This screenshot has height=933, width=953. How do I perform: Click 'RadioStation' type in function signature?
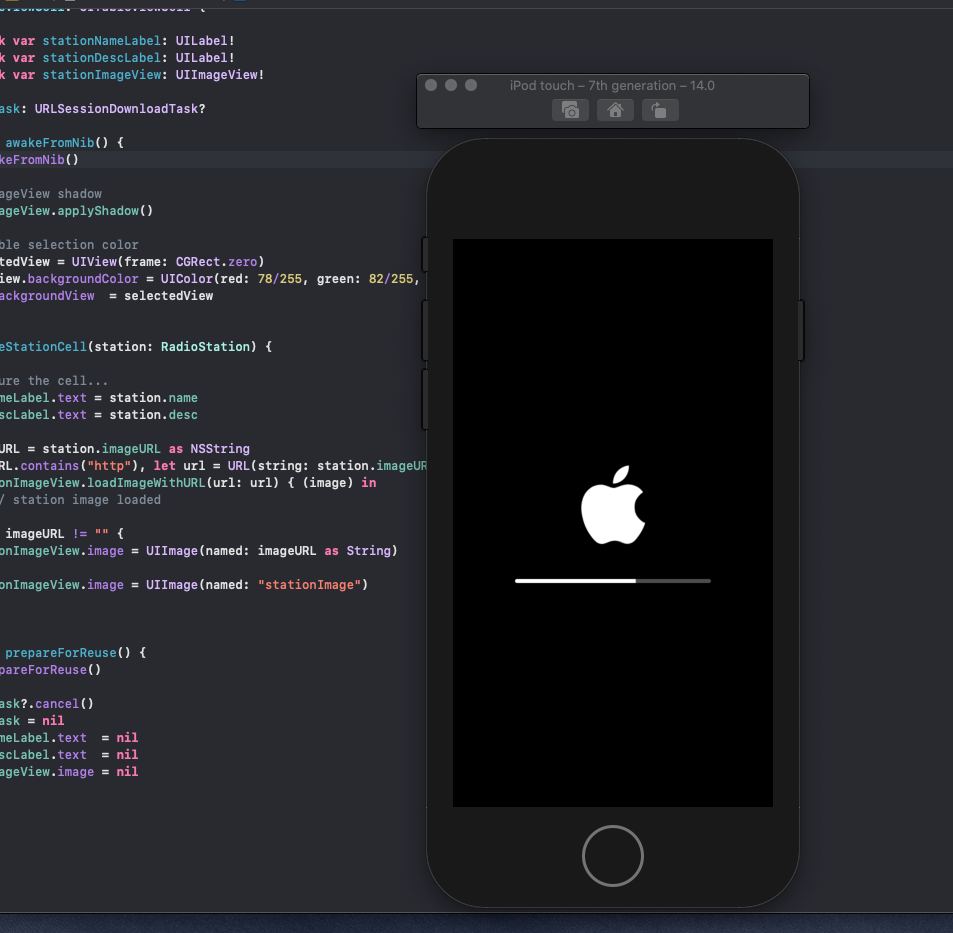[205, 347]
